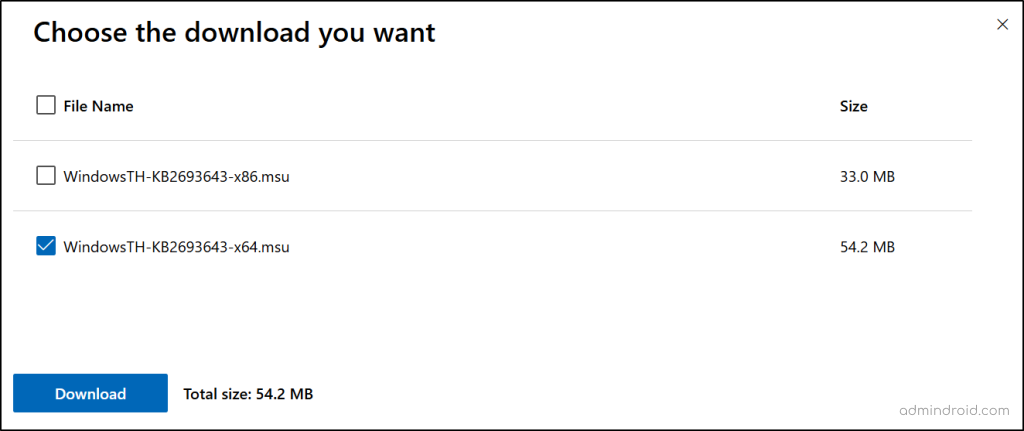This screenshot has height=431, width=1024.
Task: Click the 33.0 MB size value
Action: point(866,177)
